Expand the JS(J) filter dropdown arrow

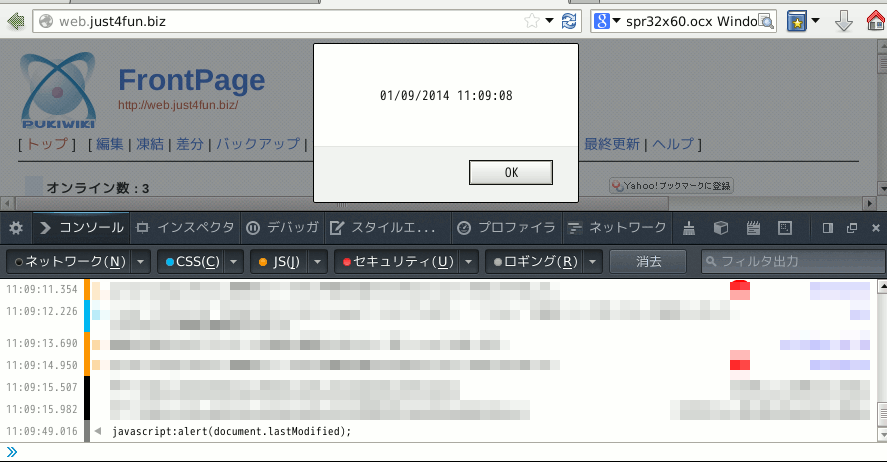pyautogui.click(x=318, y=262)
